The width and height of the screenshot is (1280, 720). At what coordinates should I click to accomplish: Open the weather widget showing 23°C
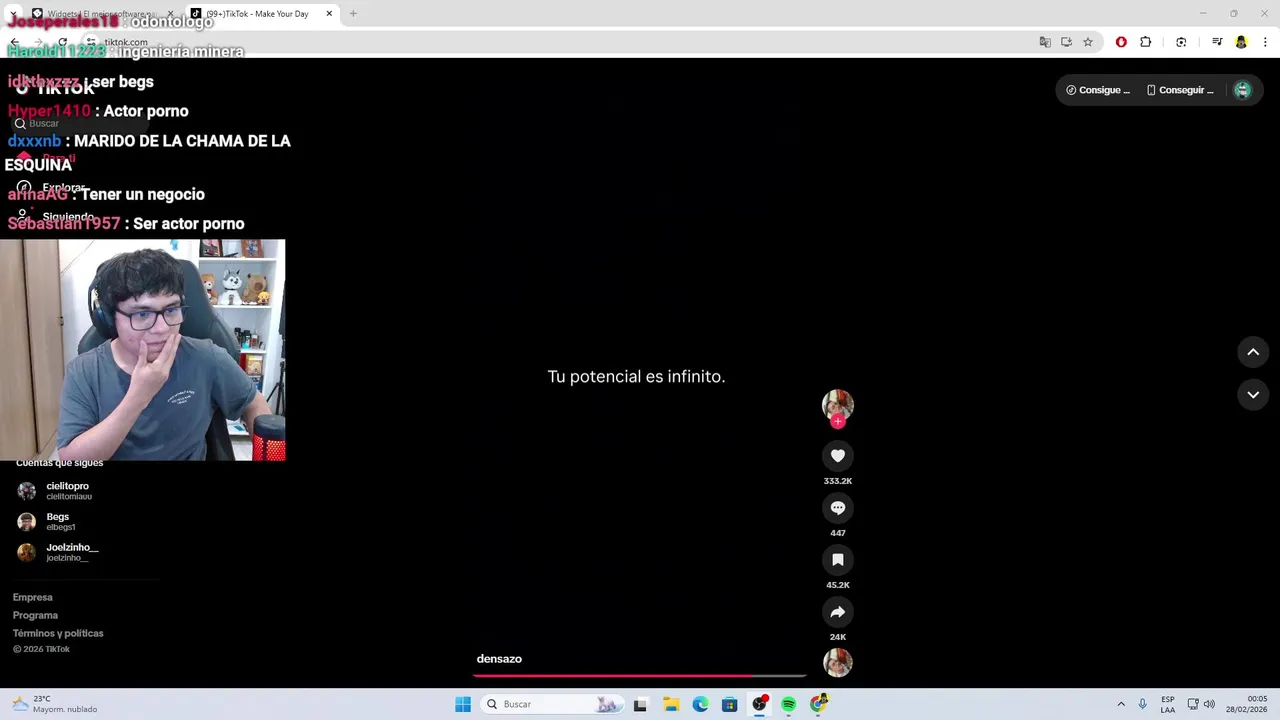[x=55, y=704]
